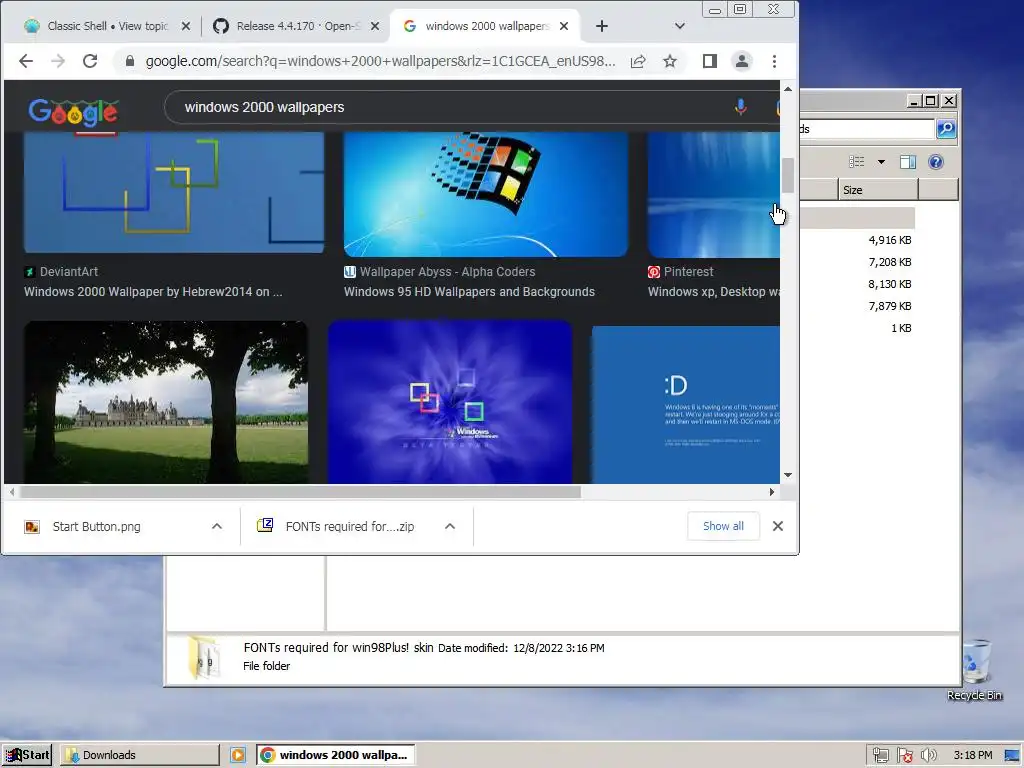Image resolution: width=1024 pixels, height=768 pixels.
Task: Open Explorer help icon
Action: (936, 162)
